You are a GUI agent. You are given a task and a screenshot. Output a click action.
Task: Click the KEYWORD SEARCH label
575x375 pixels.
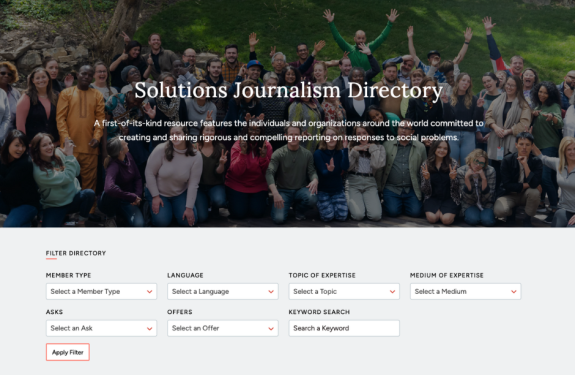pyautogui.click(x=319, y=312)
